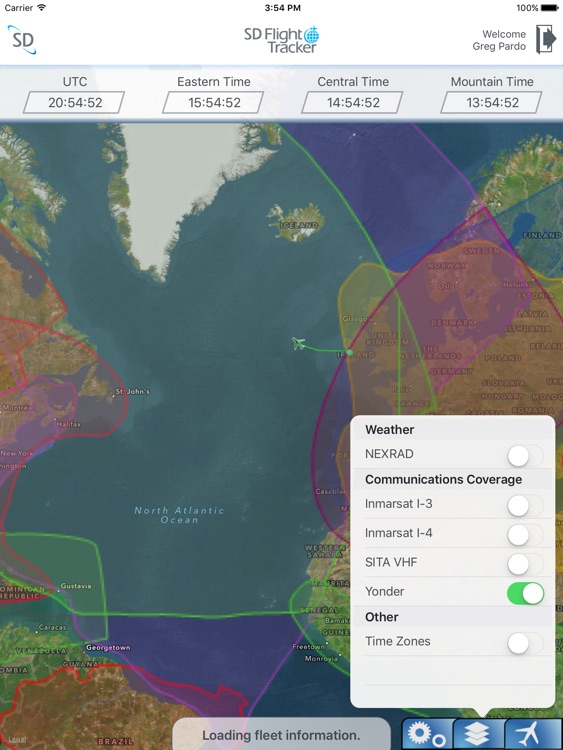Viewport: 563px width, 750px height.
Task: Tap the ICELAND map label
Action: click(298, 225)
